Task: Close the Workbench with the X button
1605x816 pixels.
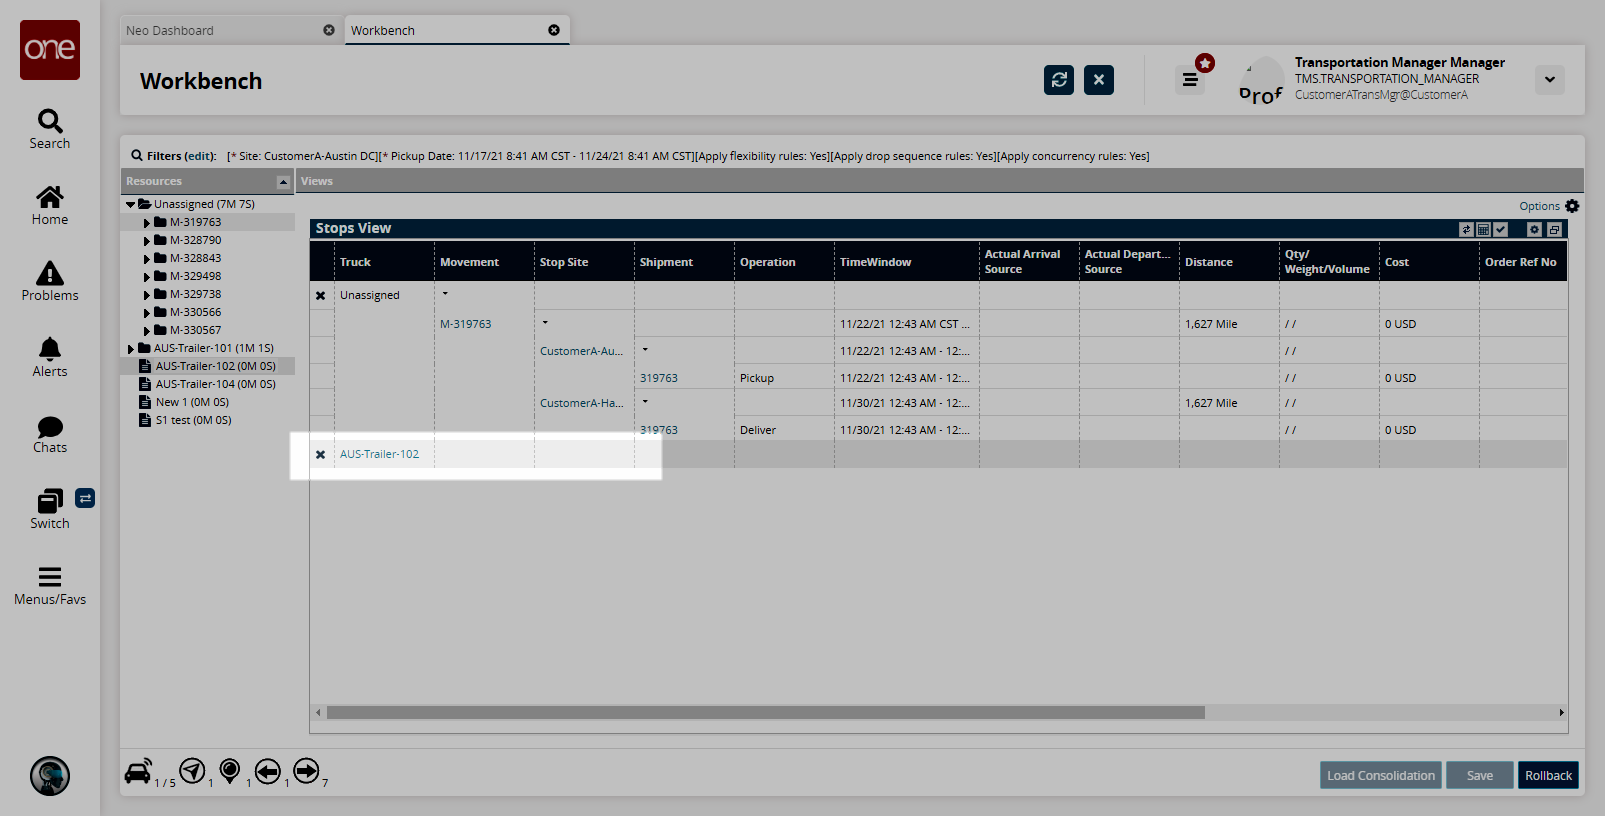Action: (1099, 80)
